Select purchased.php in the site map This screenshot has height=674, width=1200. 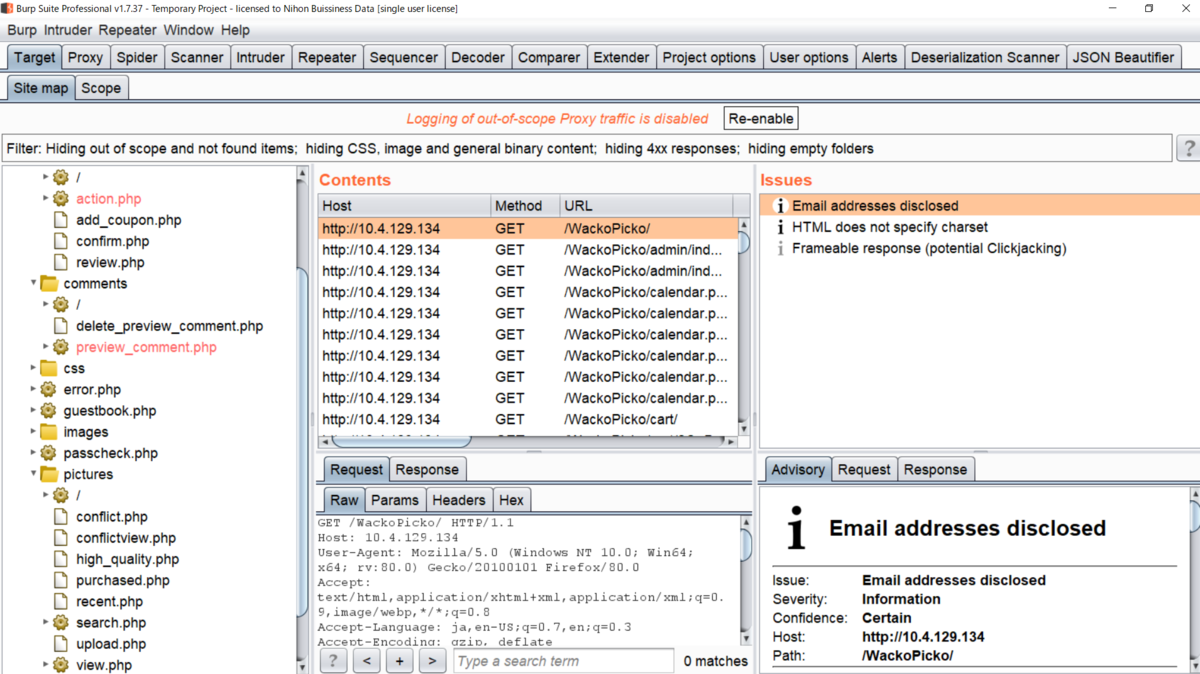[123, 580]
